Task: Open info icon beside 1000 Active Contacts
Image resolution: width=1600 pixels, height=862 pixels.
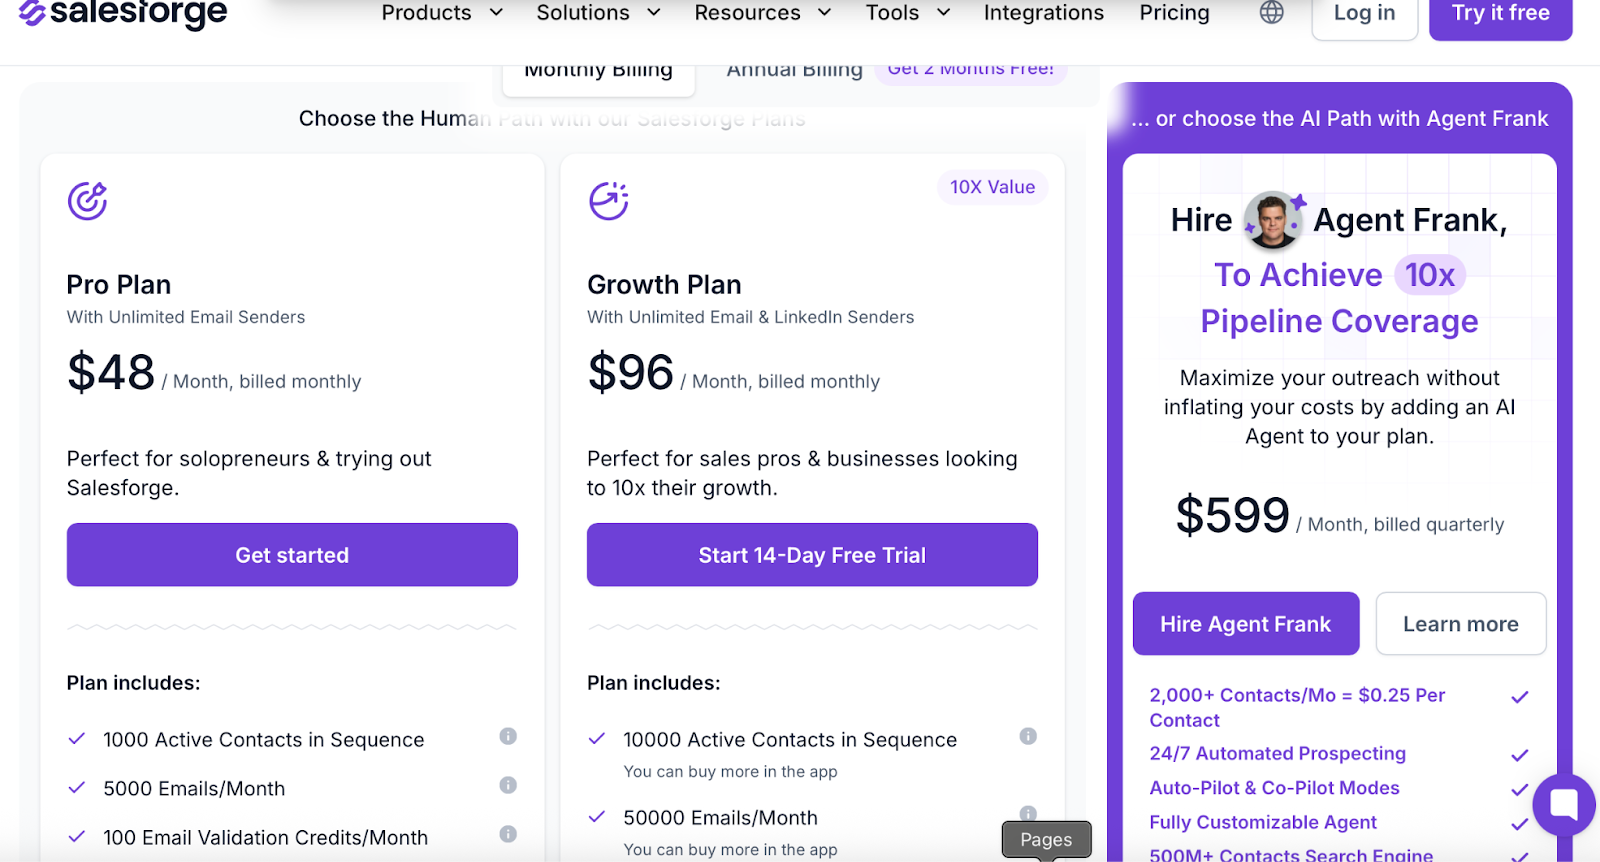Action: coord(508,737)
